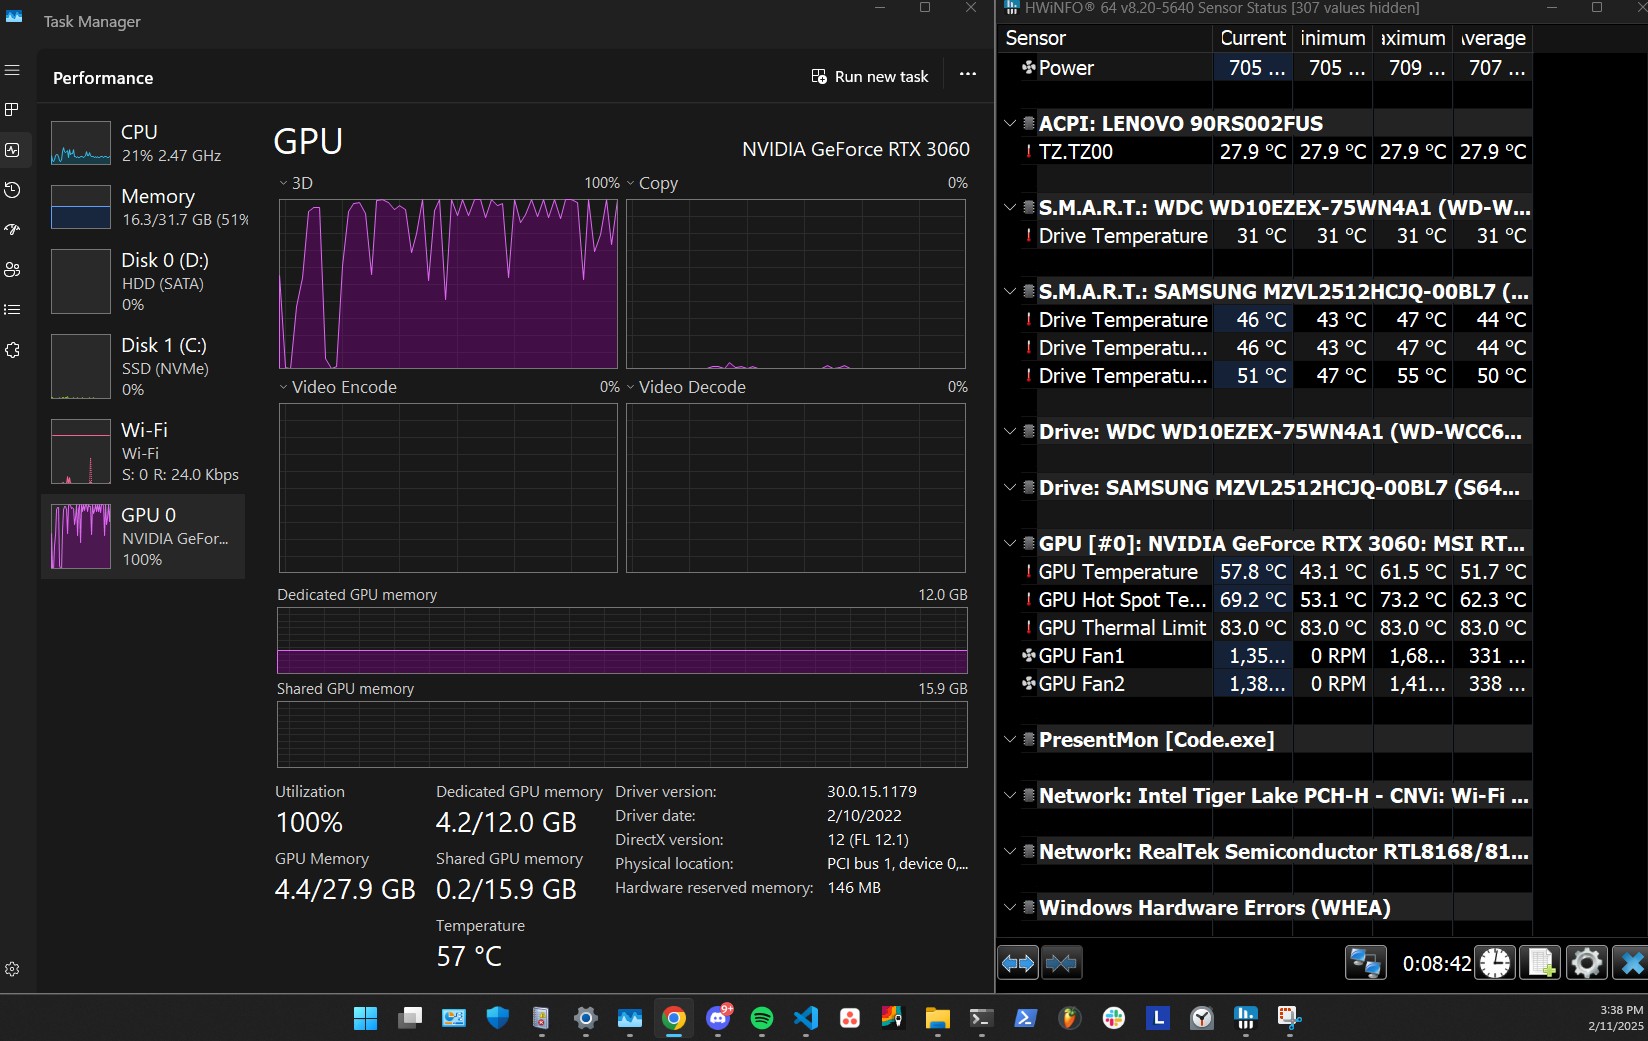Select Memory in performance list
The image size is (1648, 1041).
coord(143,207)
